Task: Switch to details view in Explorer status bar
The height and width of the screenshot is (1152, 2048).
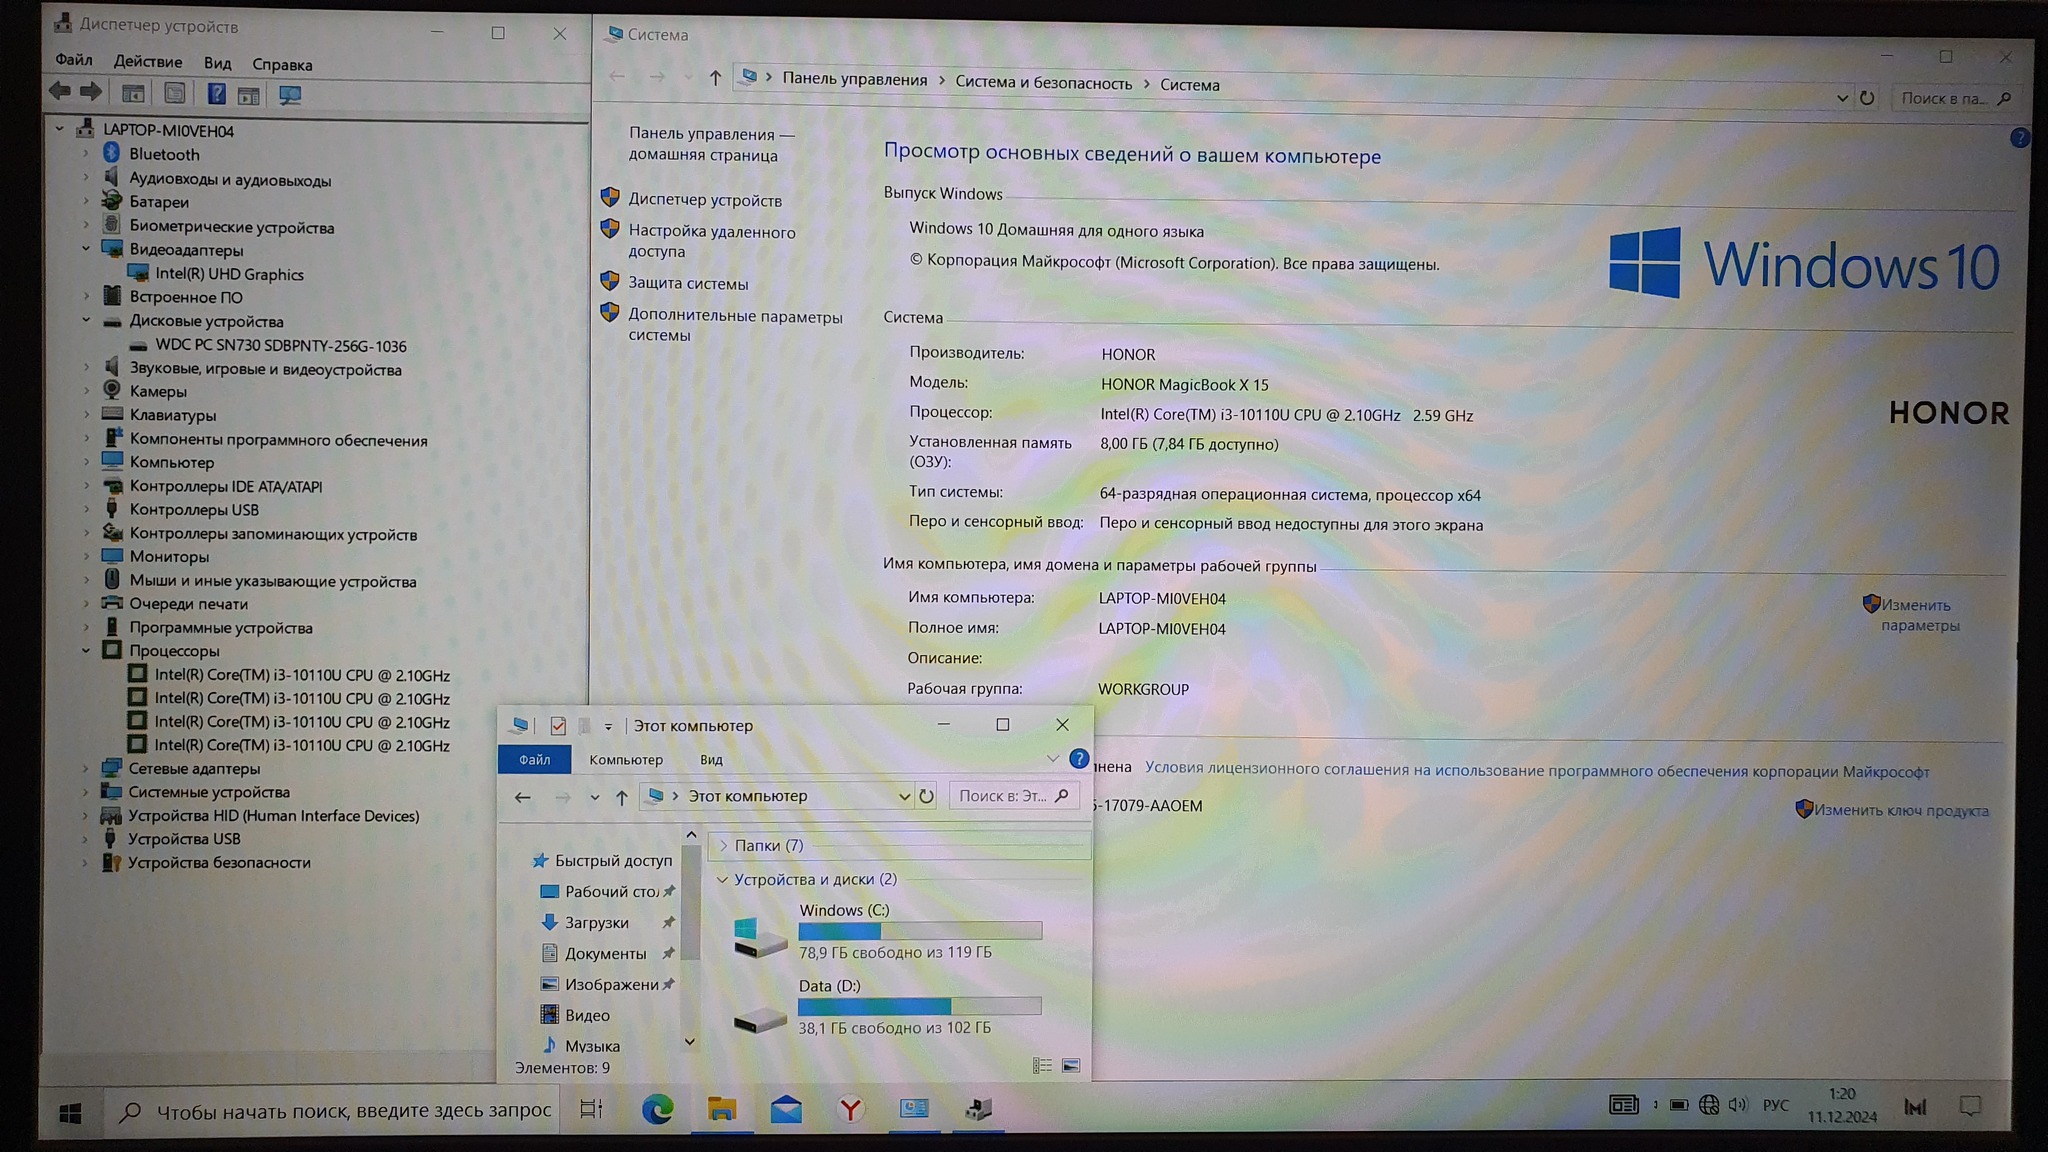Action: [x=1042, y=1066]
